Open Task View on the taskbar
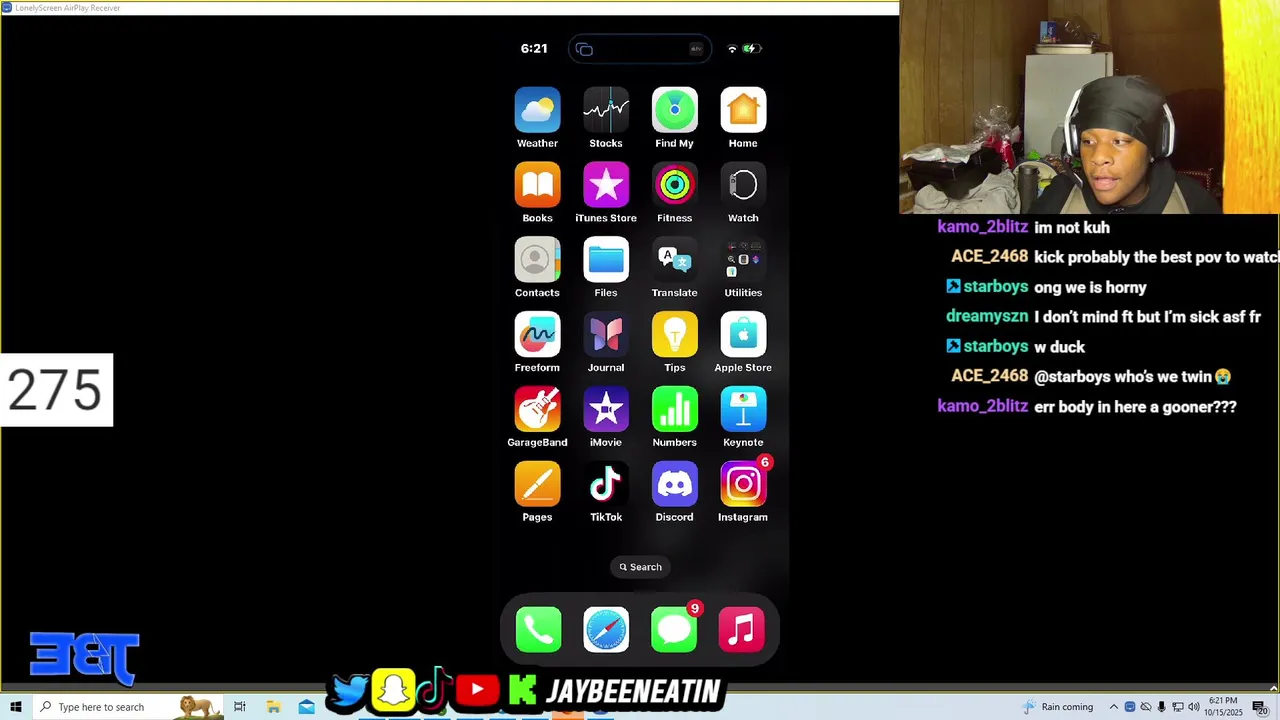 click(x=240, y=707)
